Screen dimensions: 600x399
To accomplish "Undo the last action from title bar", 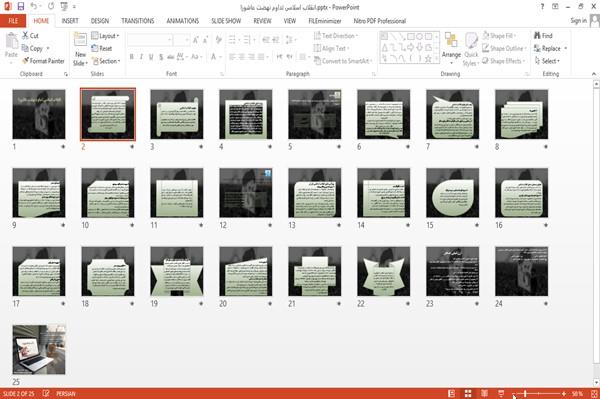I will point(34,6).
